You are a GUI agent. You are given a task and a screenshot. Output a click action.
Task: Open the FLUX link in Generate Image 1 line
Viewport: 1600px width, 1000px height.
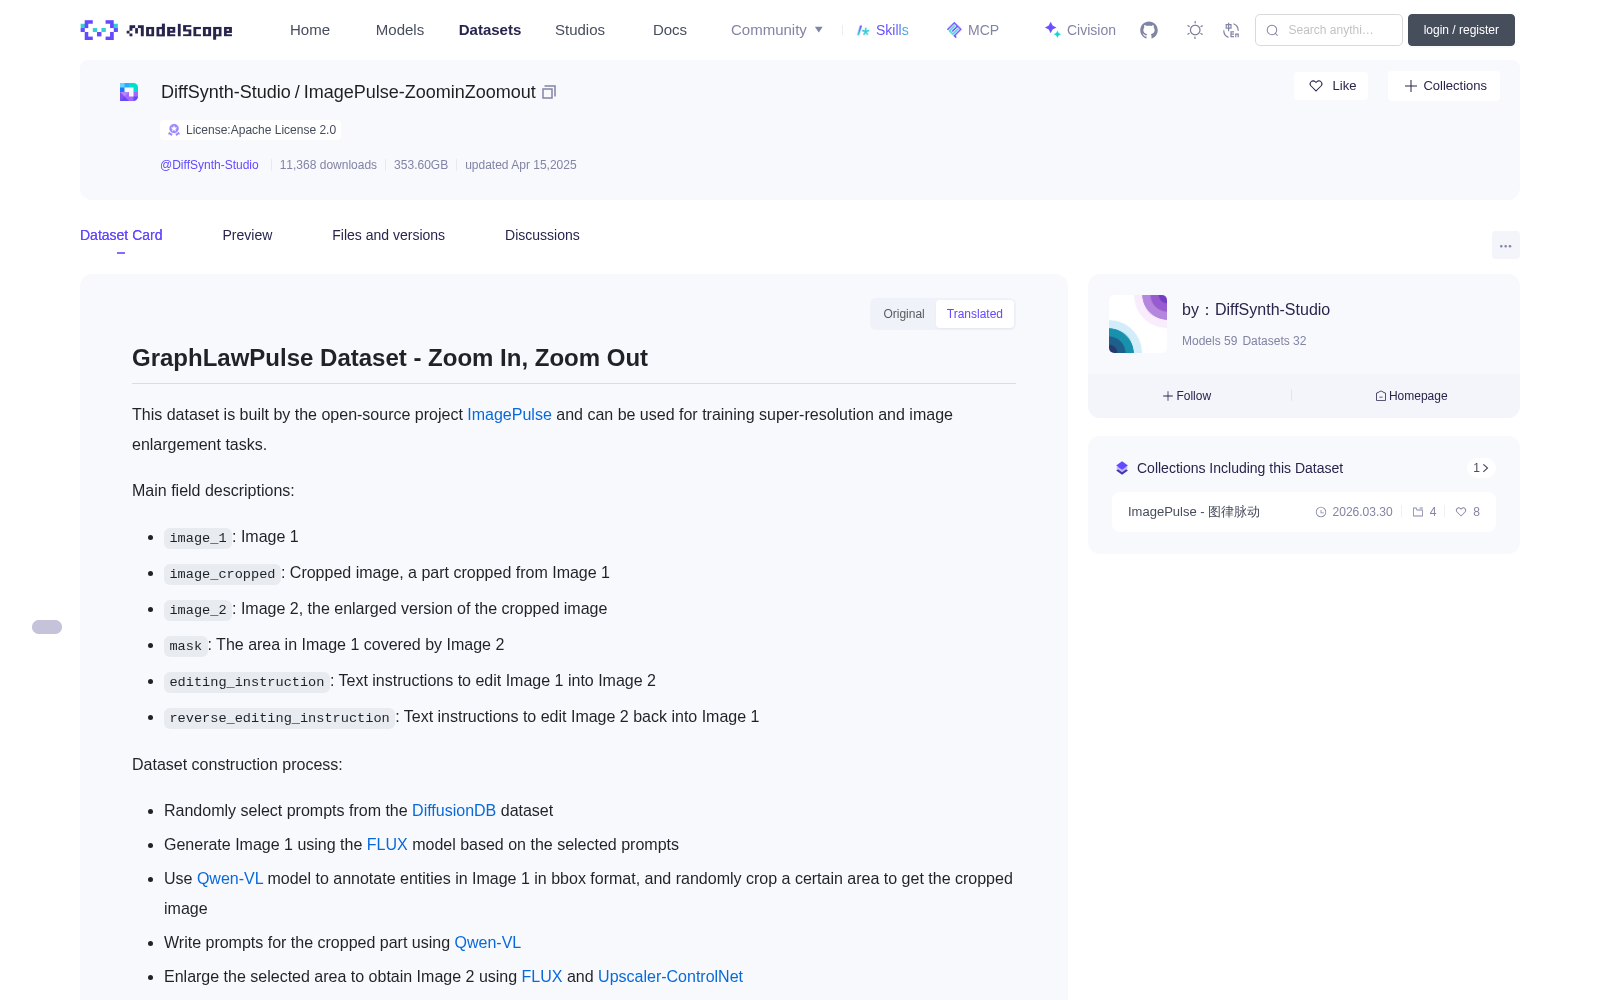point(387,845)
